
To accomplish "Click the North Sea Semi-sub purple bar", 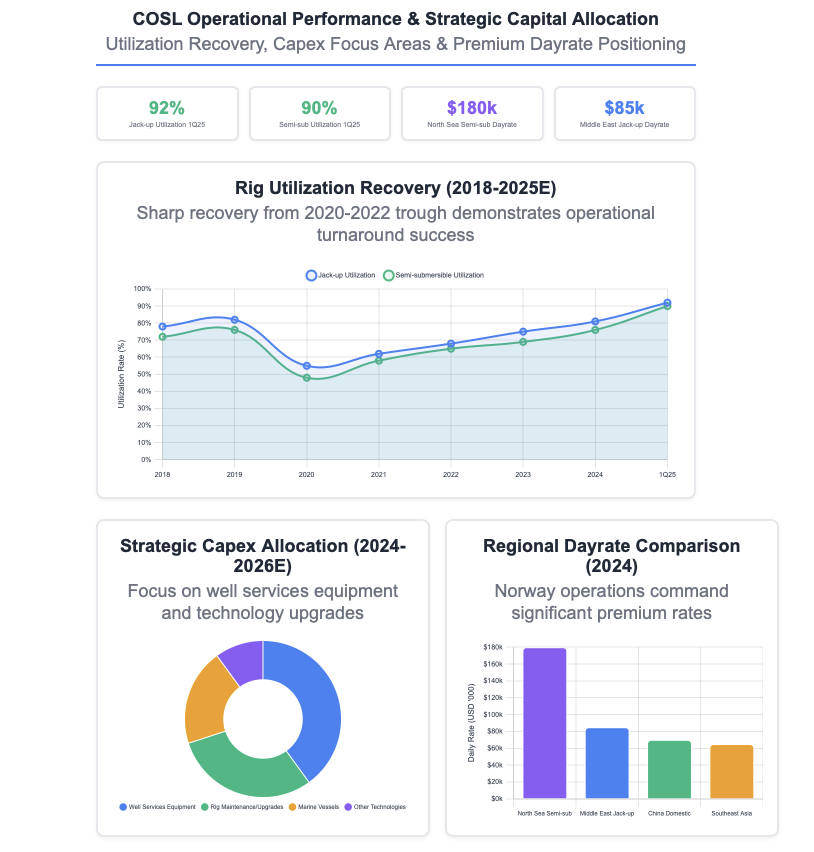I will [545, 720].
